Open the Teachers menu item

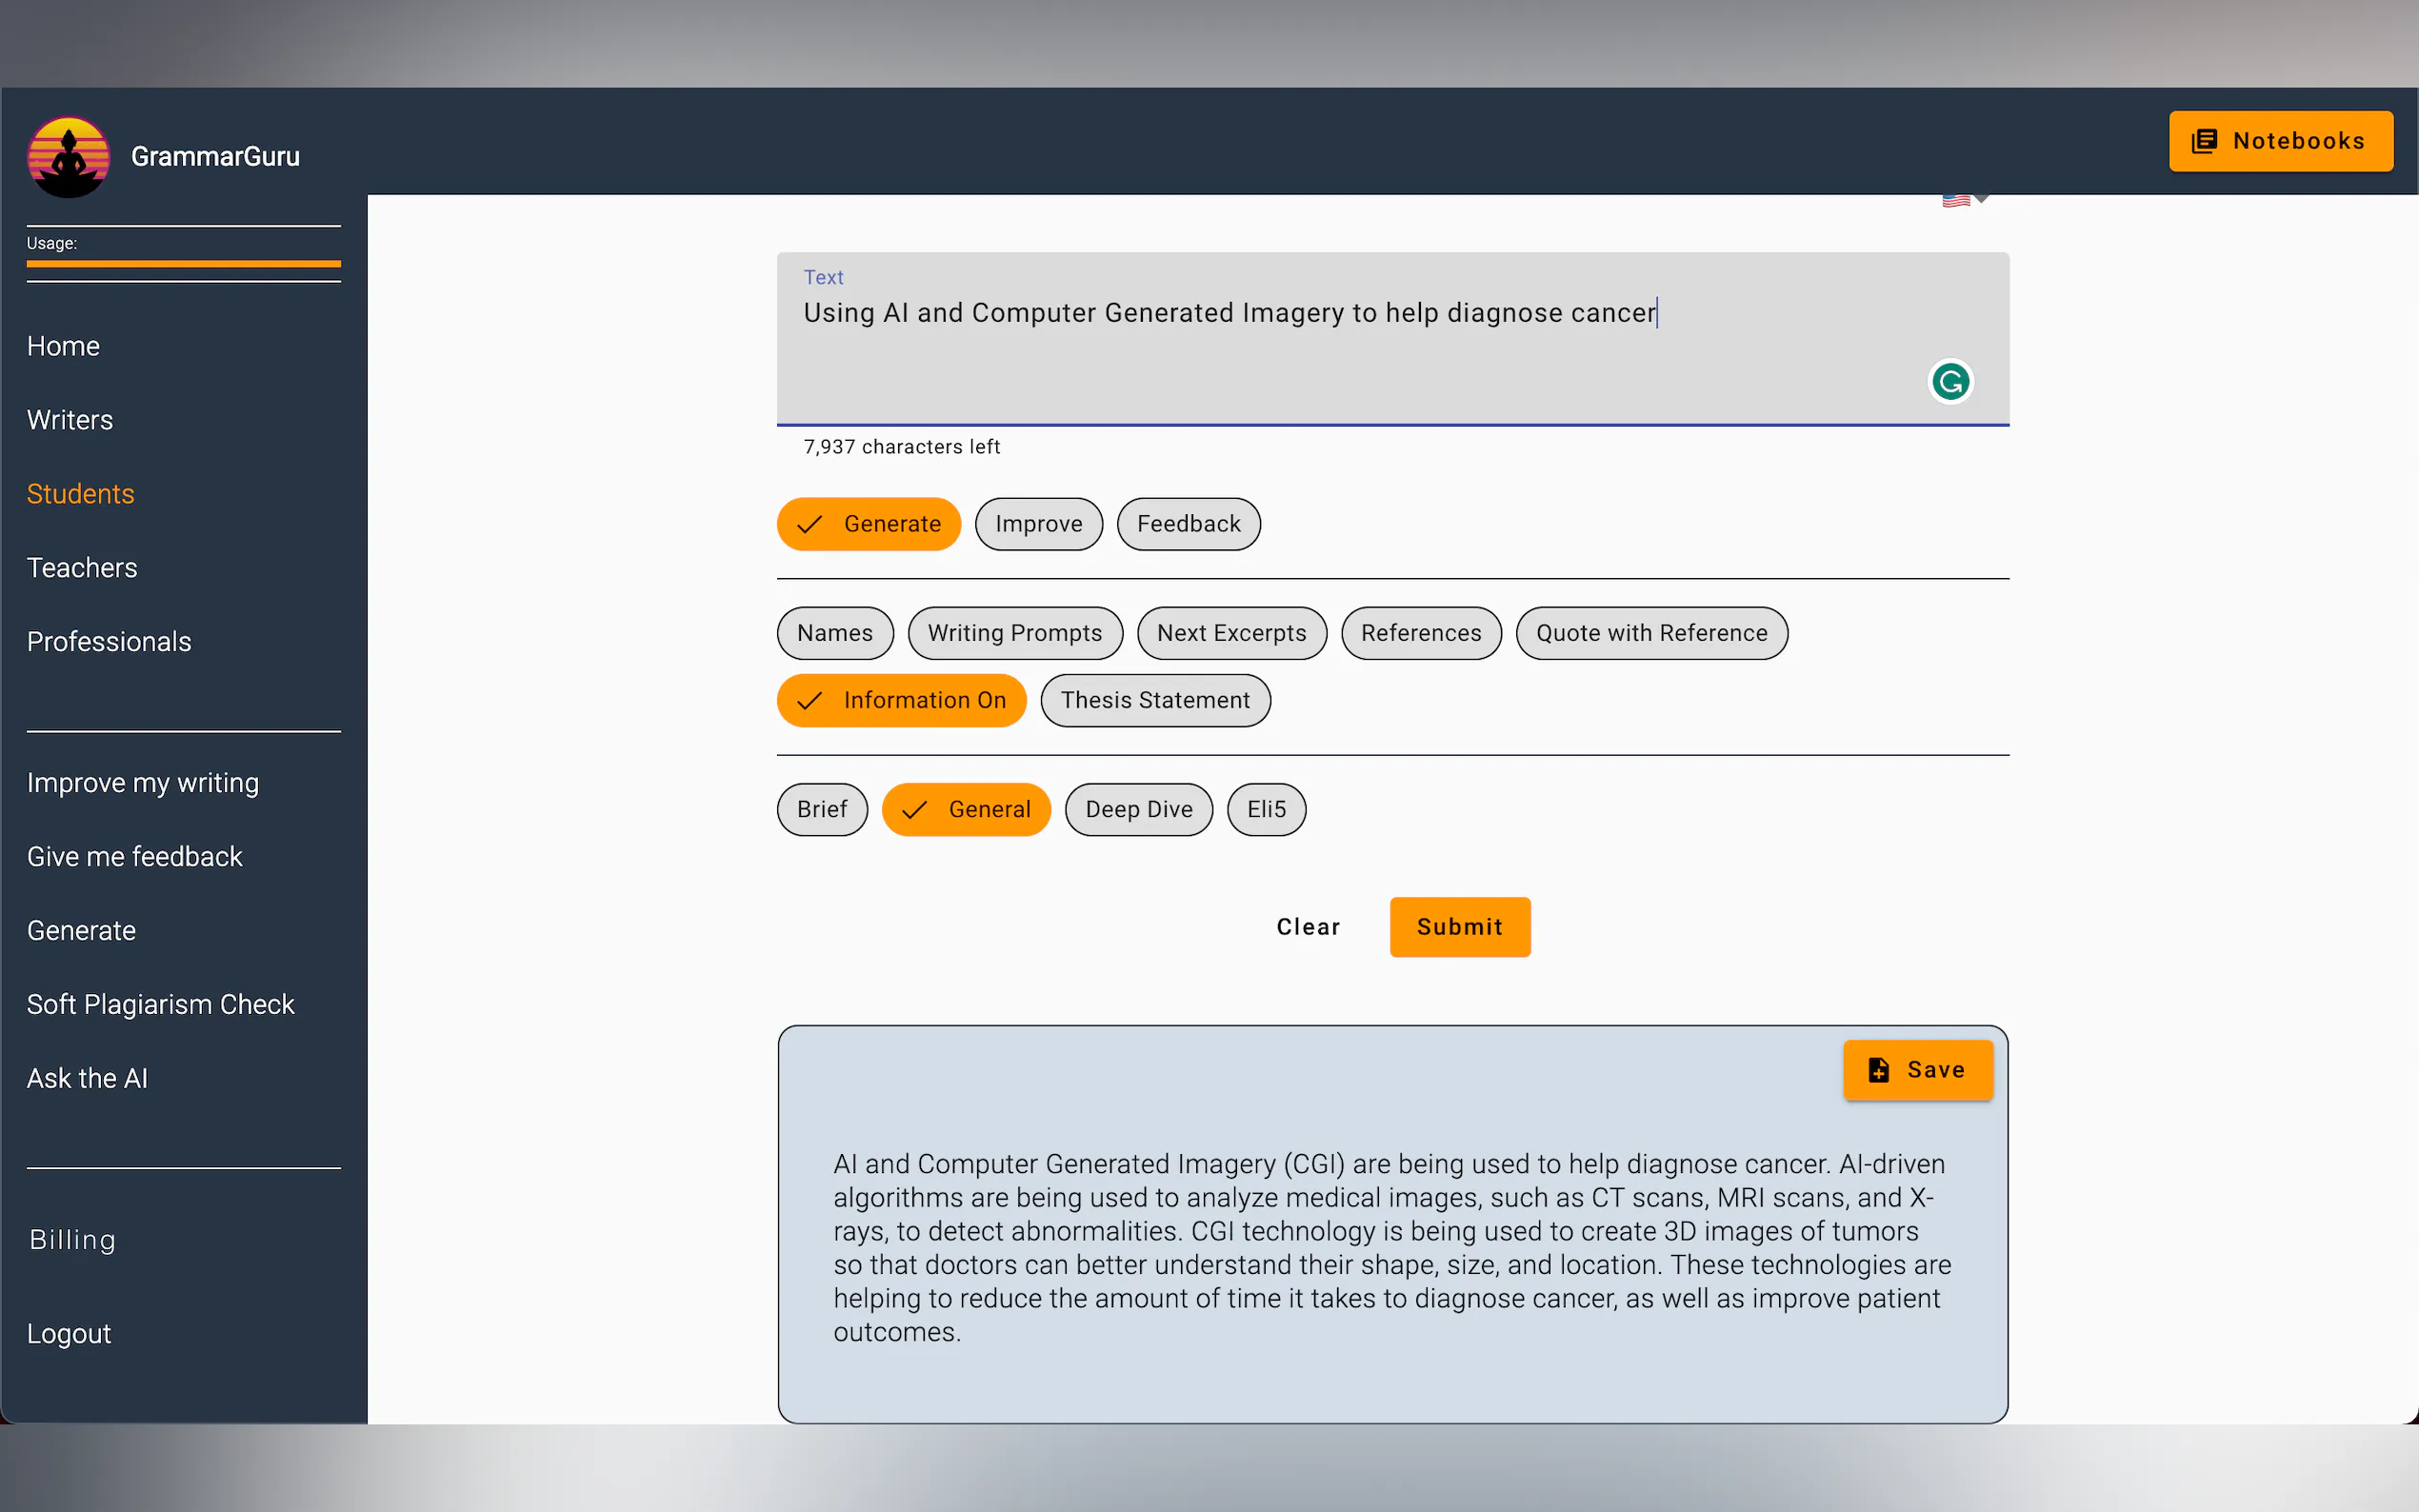82,568
